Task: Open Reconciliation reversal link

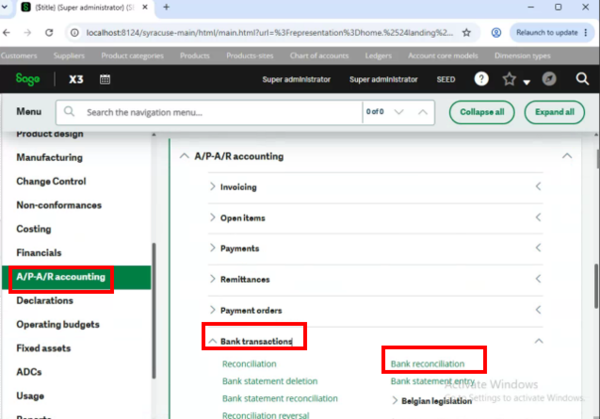Action: point(266,415)
